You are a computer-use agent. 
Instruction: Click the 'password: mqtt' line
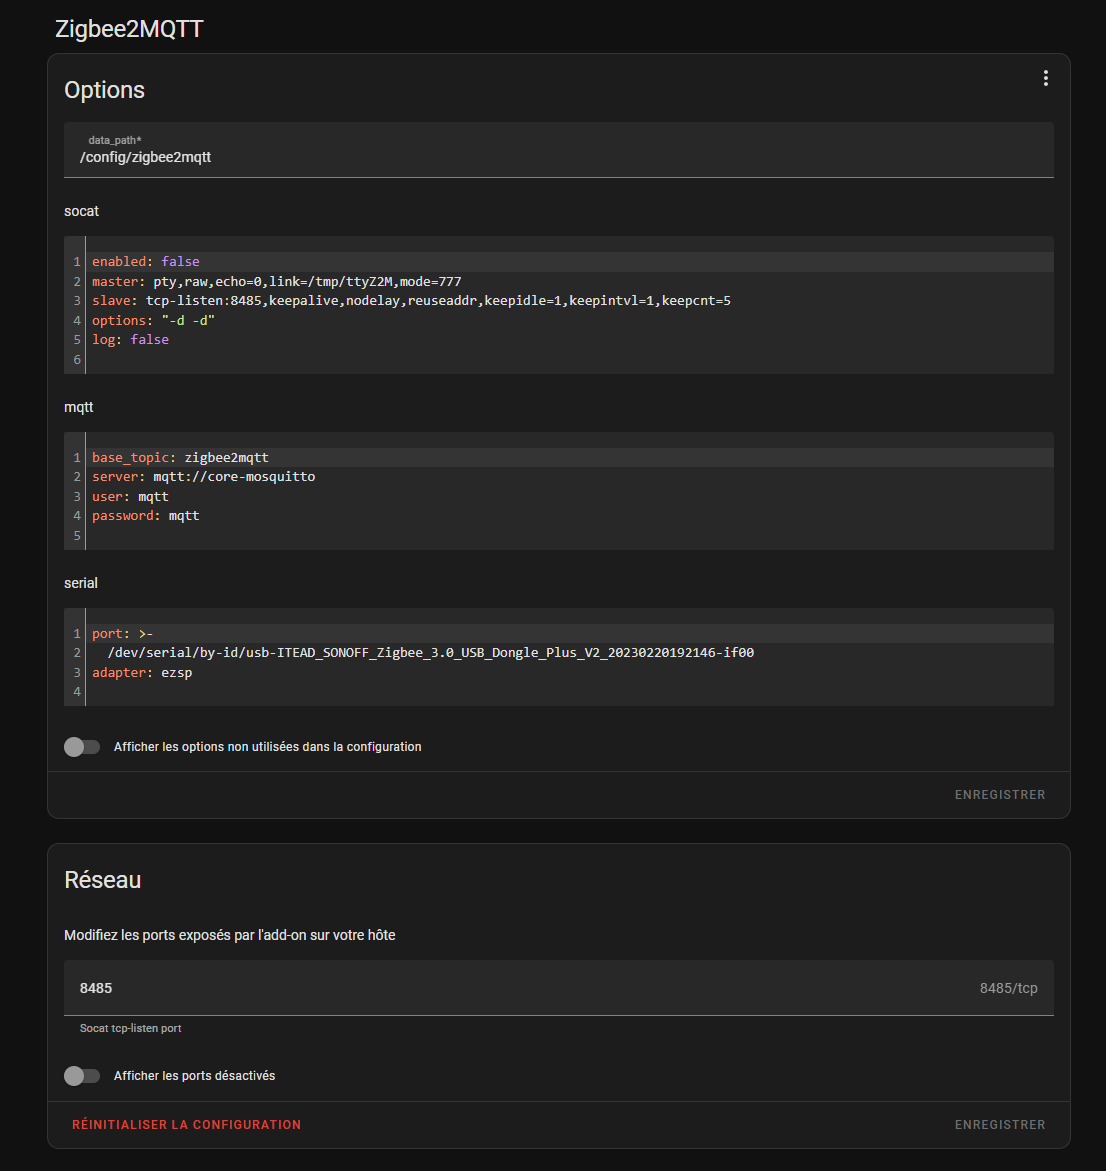145,516
